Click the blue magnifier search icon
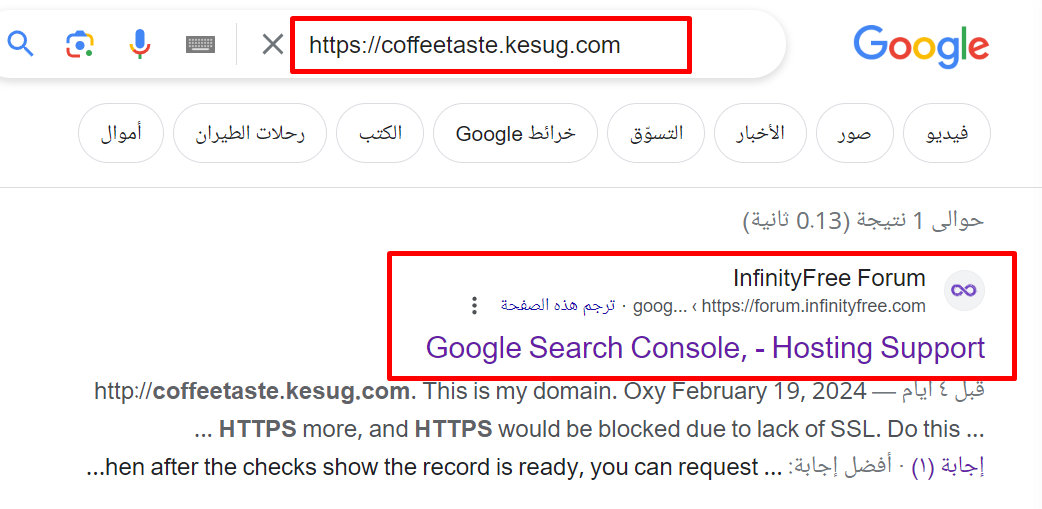Viewport: 1042px width, 509px height. 20,45
